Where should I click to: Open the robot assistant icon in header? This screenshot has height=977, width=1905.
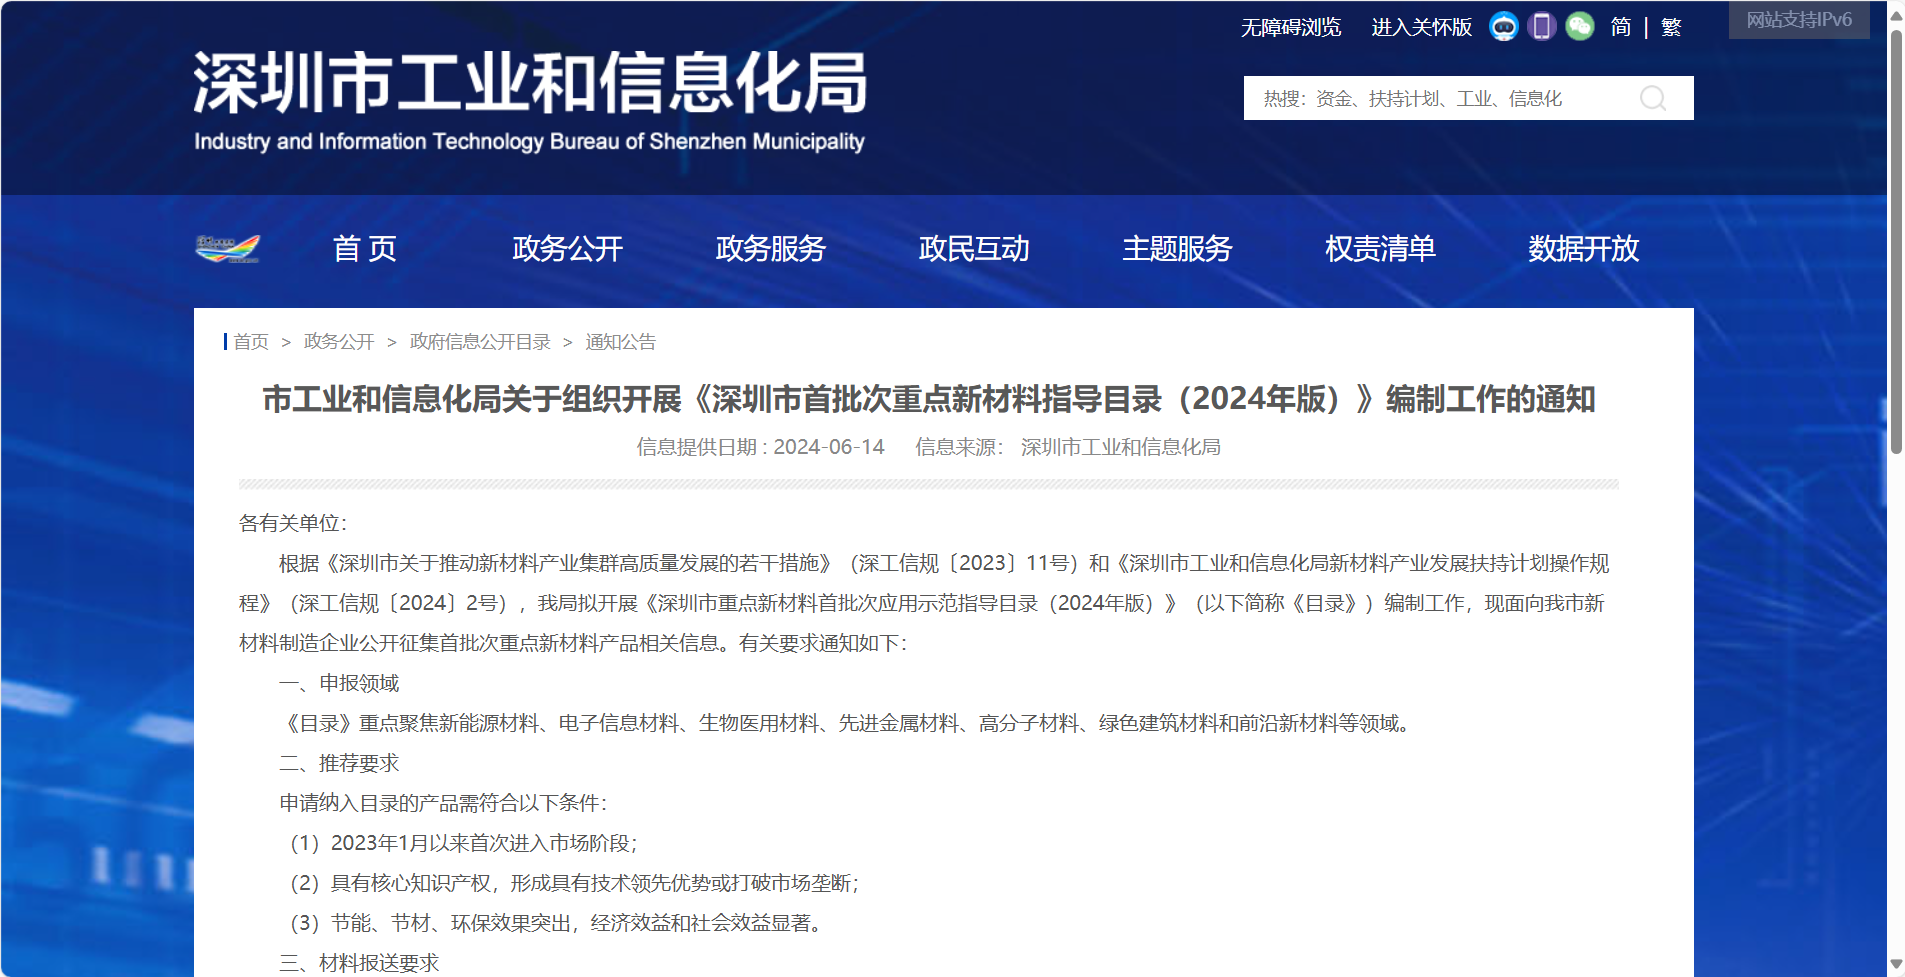click(1503, 27)
